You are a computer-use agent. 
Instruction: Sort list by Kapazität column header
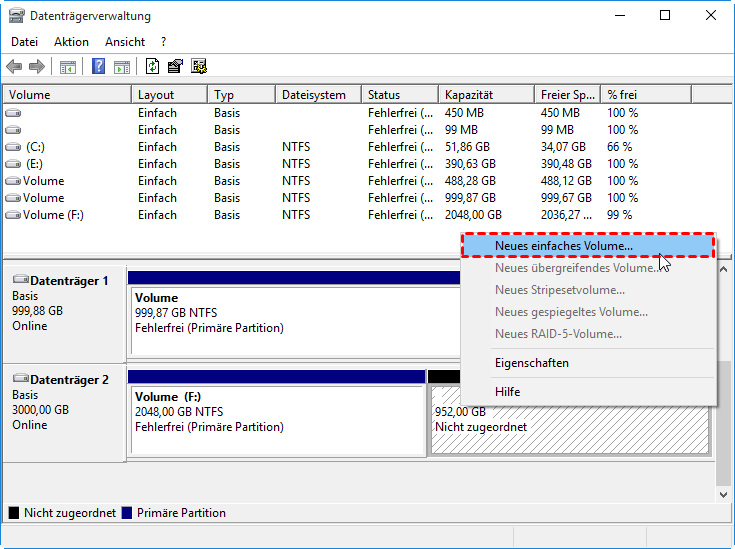tap(468, 95)
